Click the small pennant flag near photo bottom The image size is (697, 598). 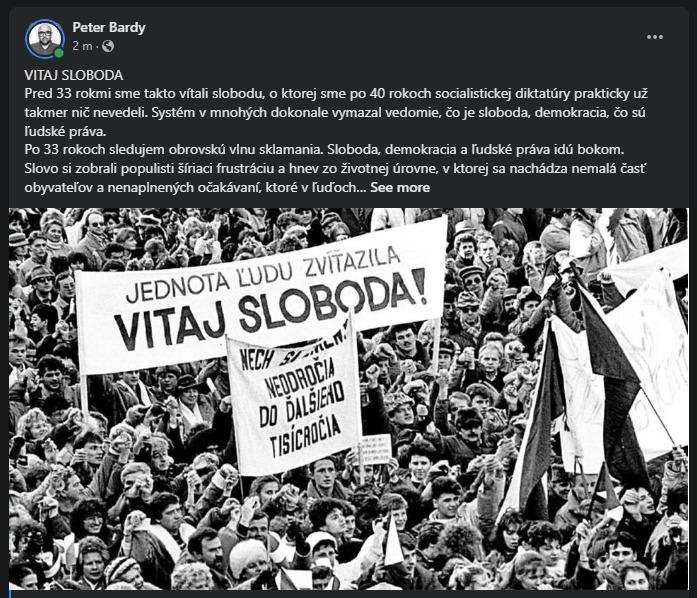tap(394, 539)
